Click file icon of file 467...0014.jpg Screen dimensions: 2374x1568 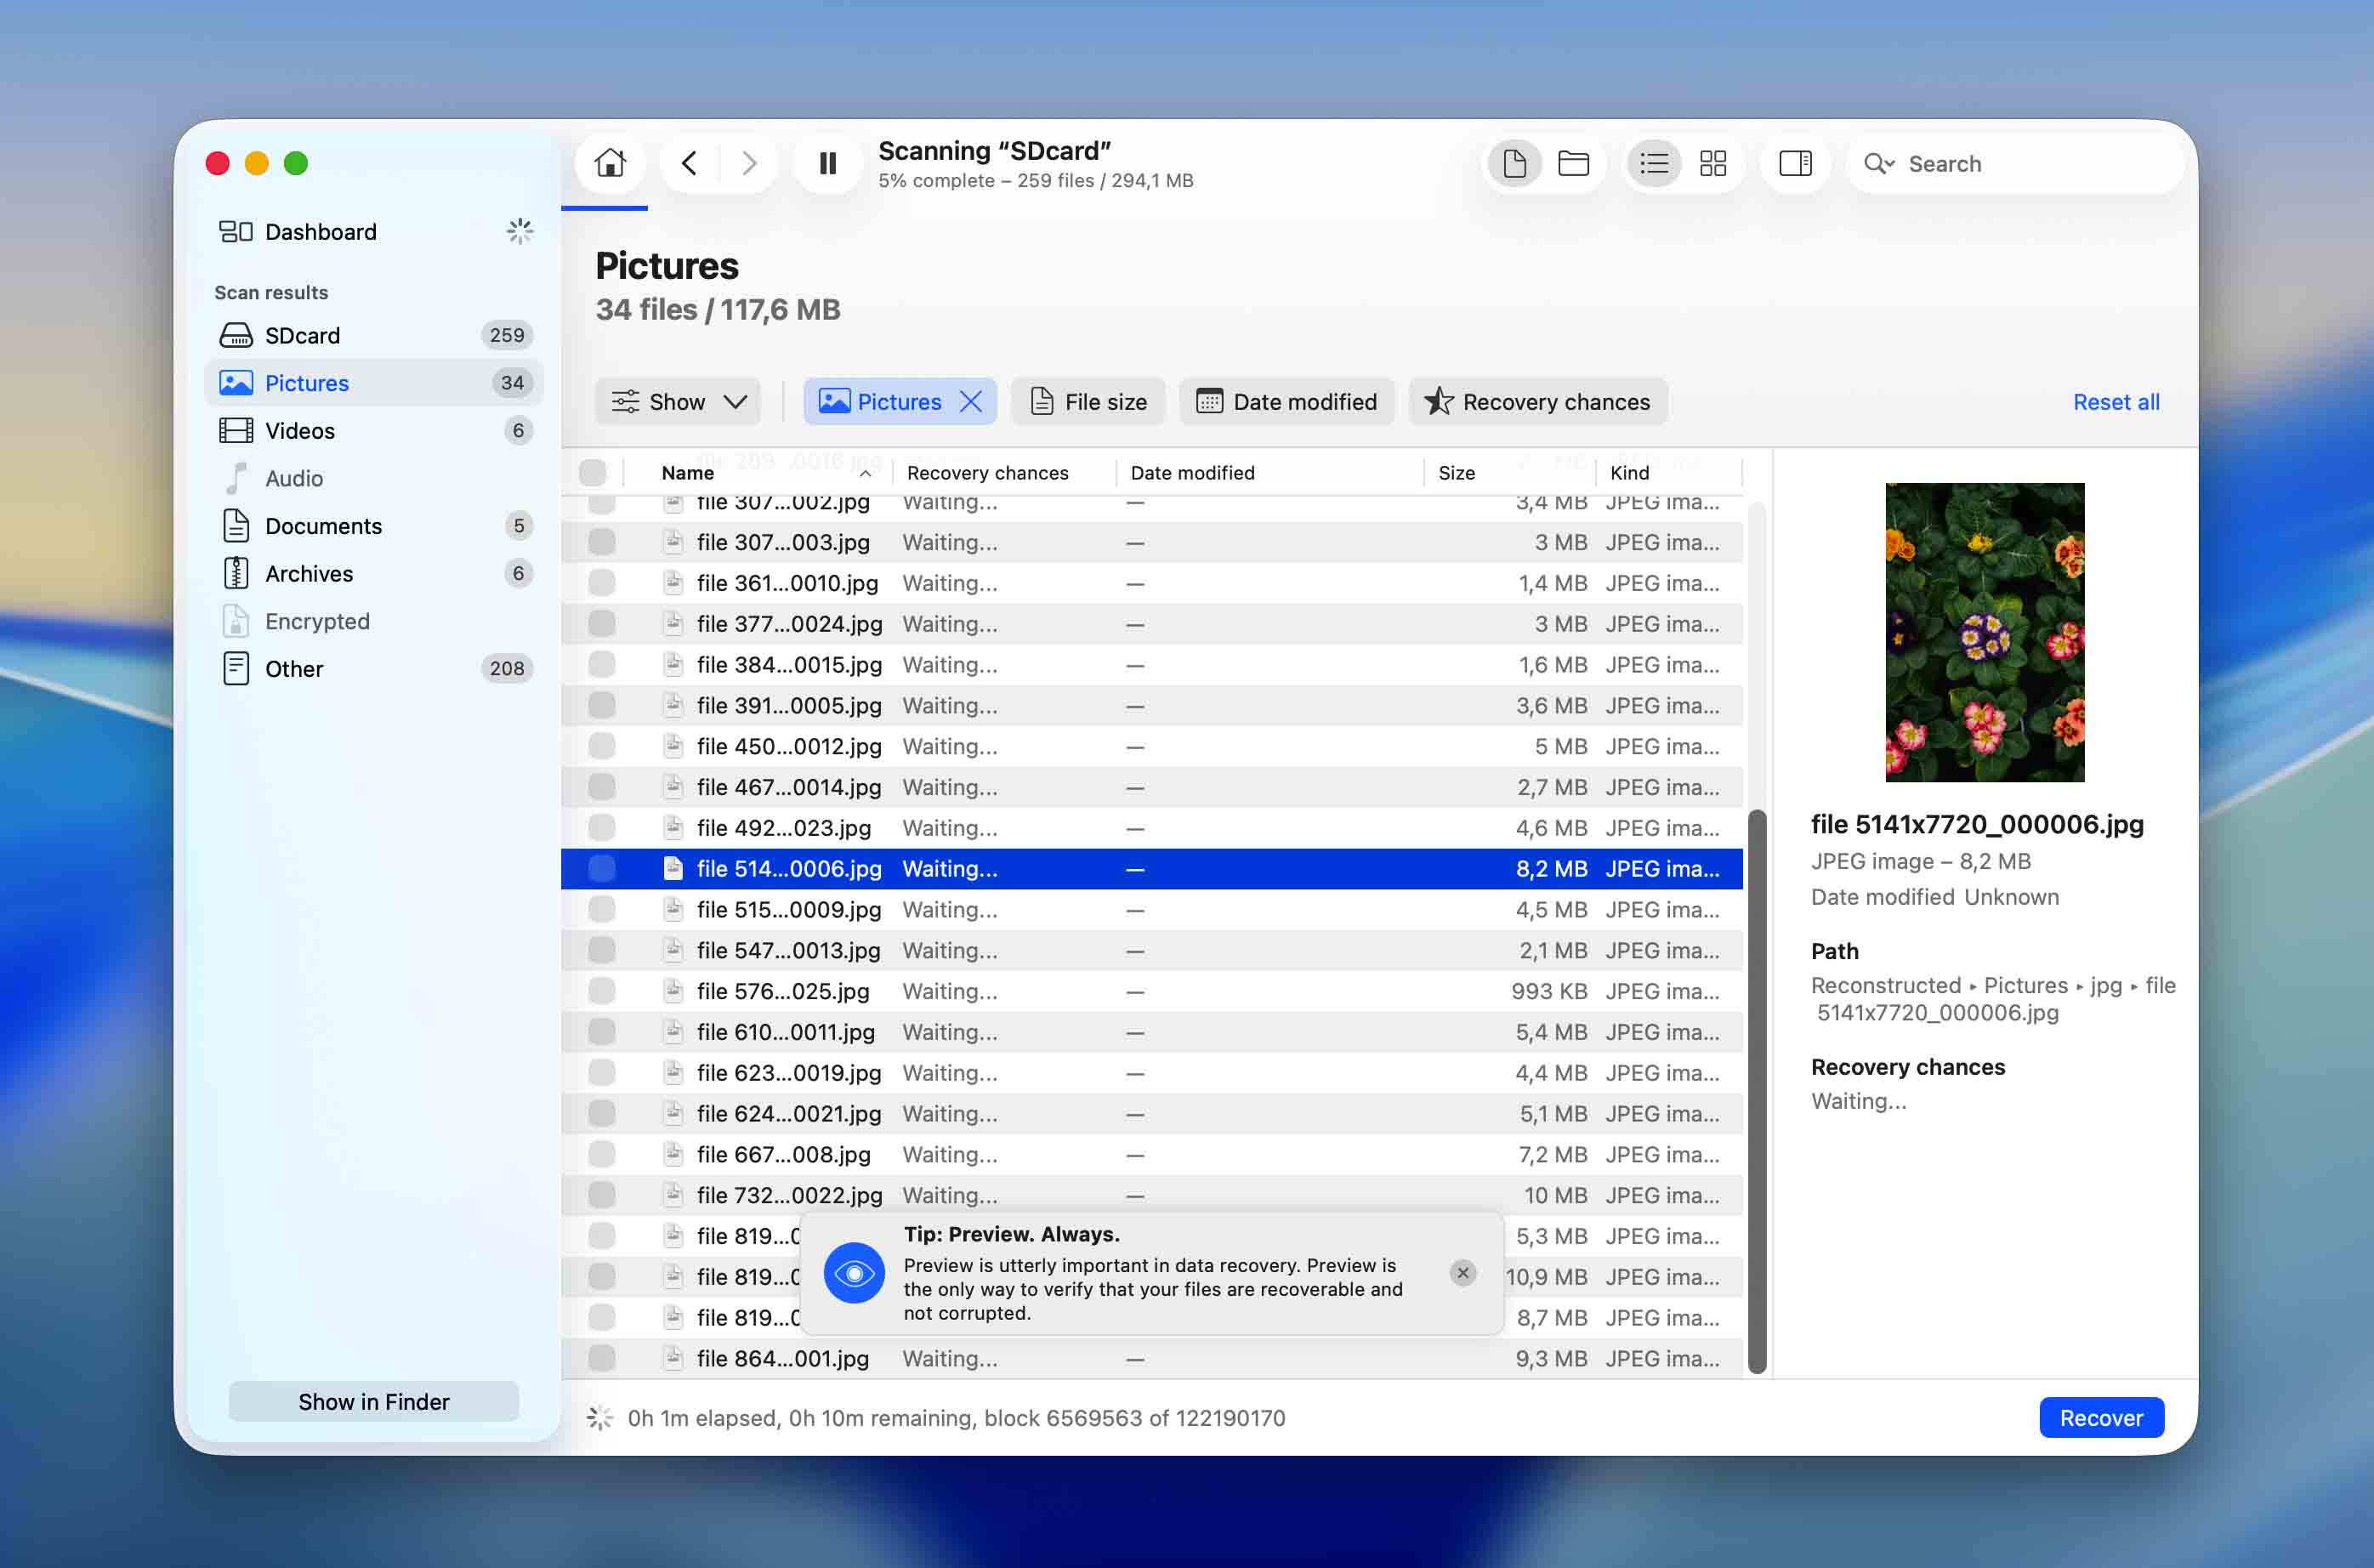[x=673, y=787]
